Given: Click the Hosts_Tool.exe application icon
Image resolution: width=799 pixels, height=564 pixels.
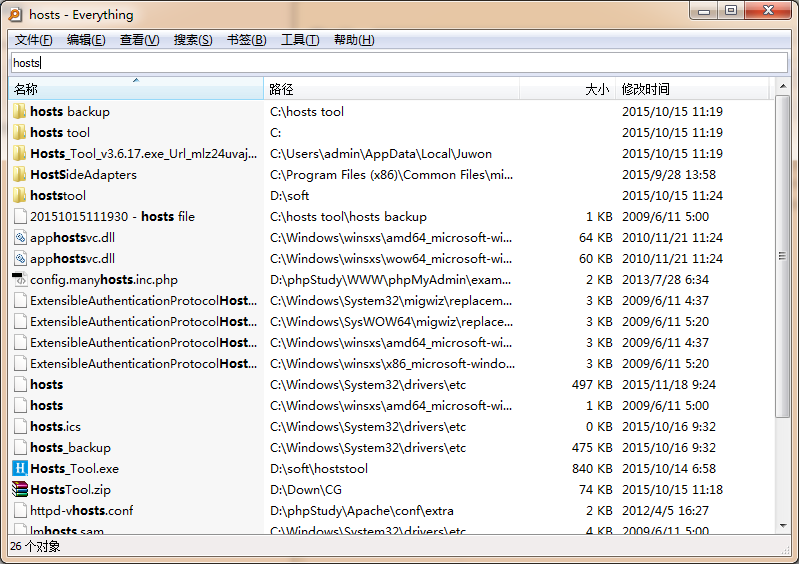Looking at the screenshot, I should click(x=20, y=468).
